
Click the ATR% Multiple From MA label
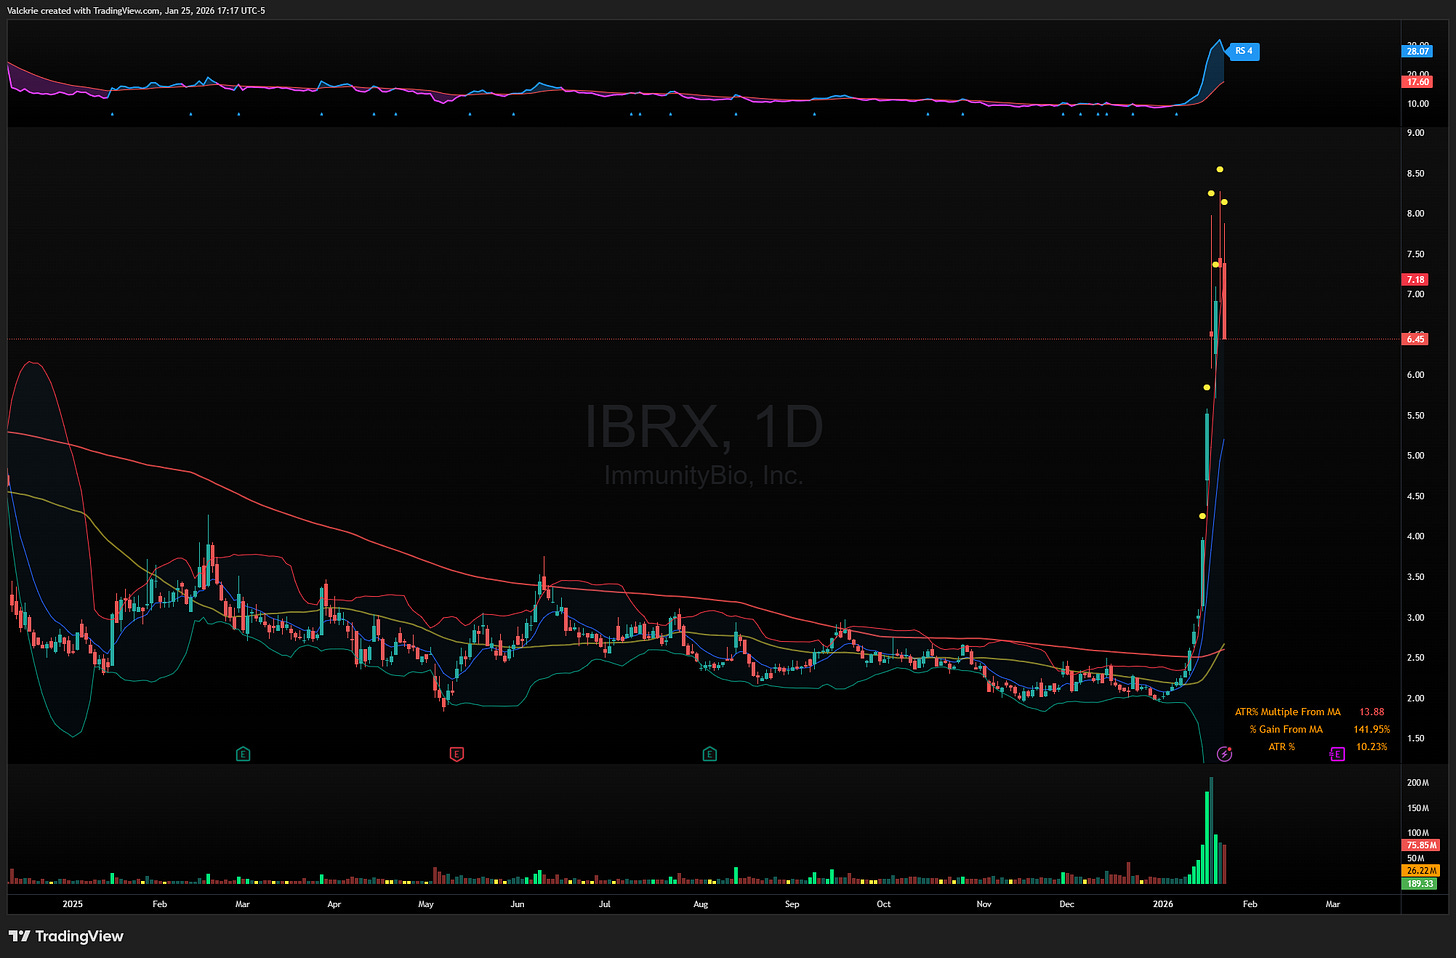tap(1287, 712)
